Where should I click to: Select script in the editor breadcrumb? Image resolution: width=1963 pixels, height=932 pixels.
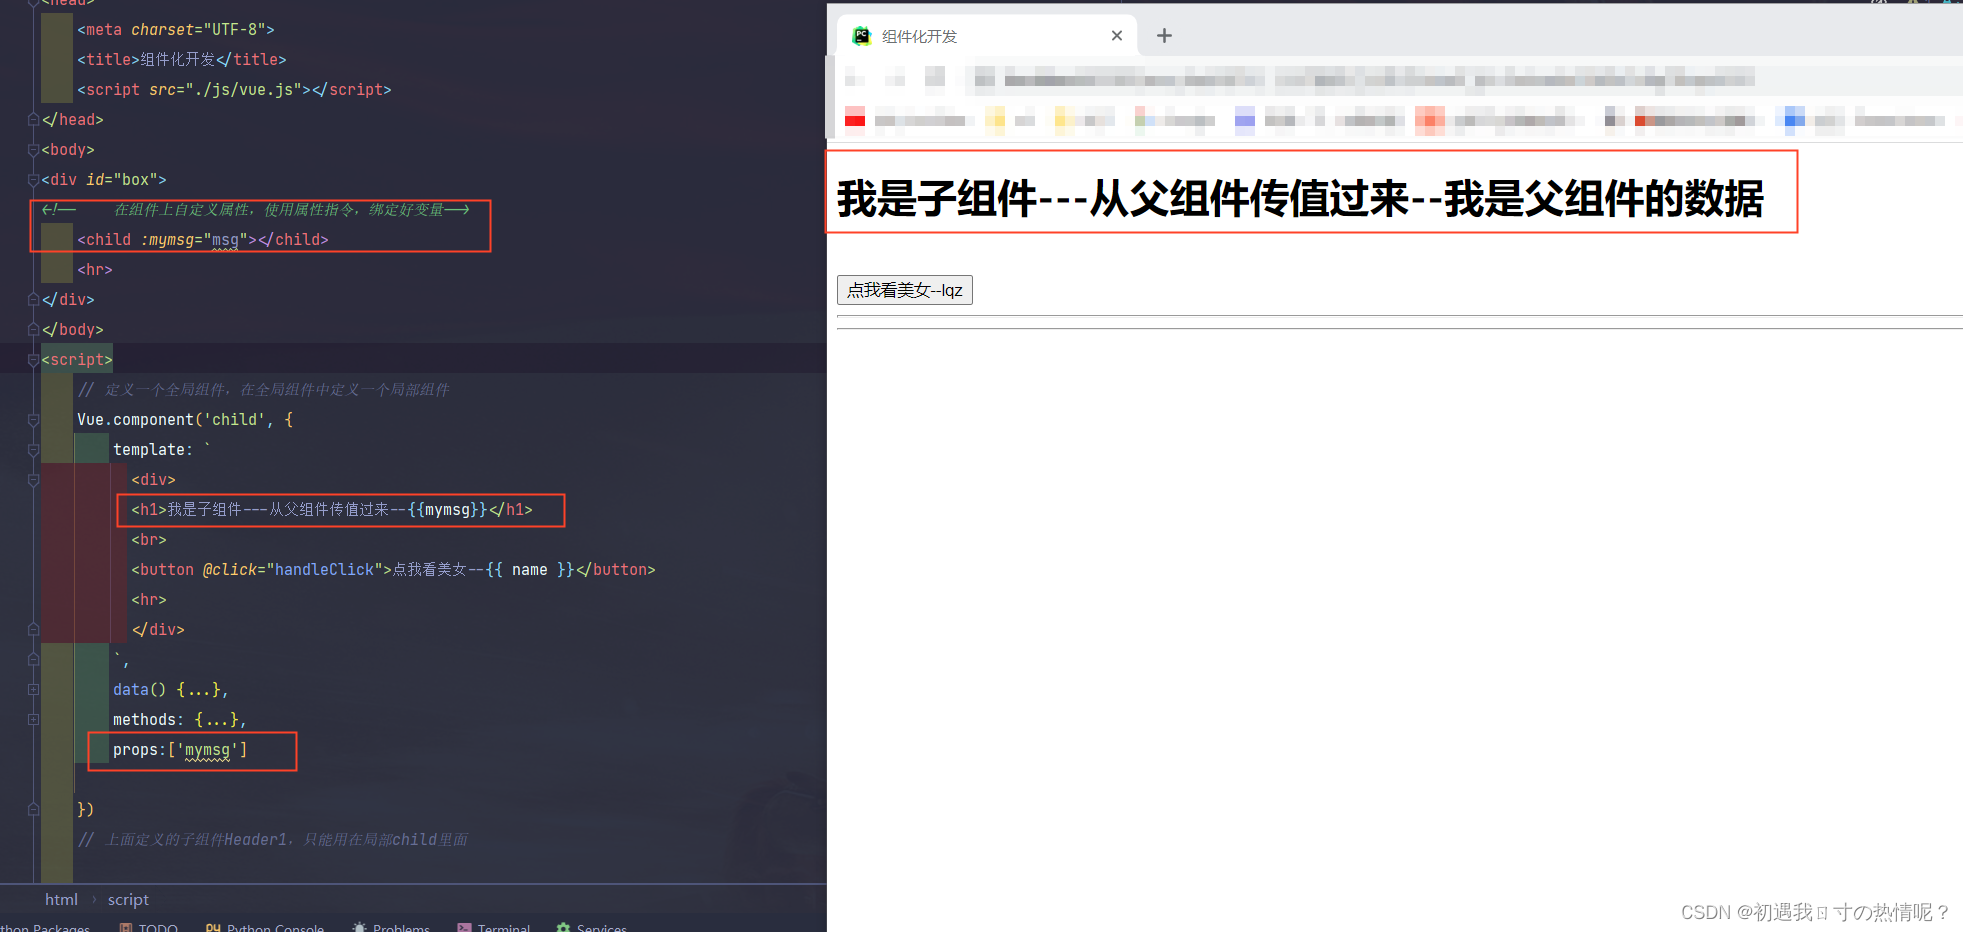coord(128,900)
